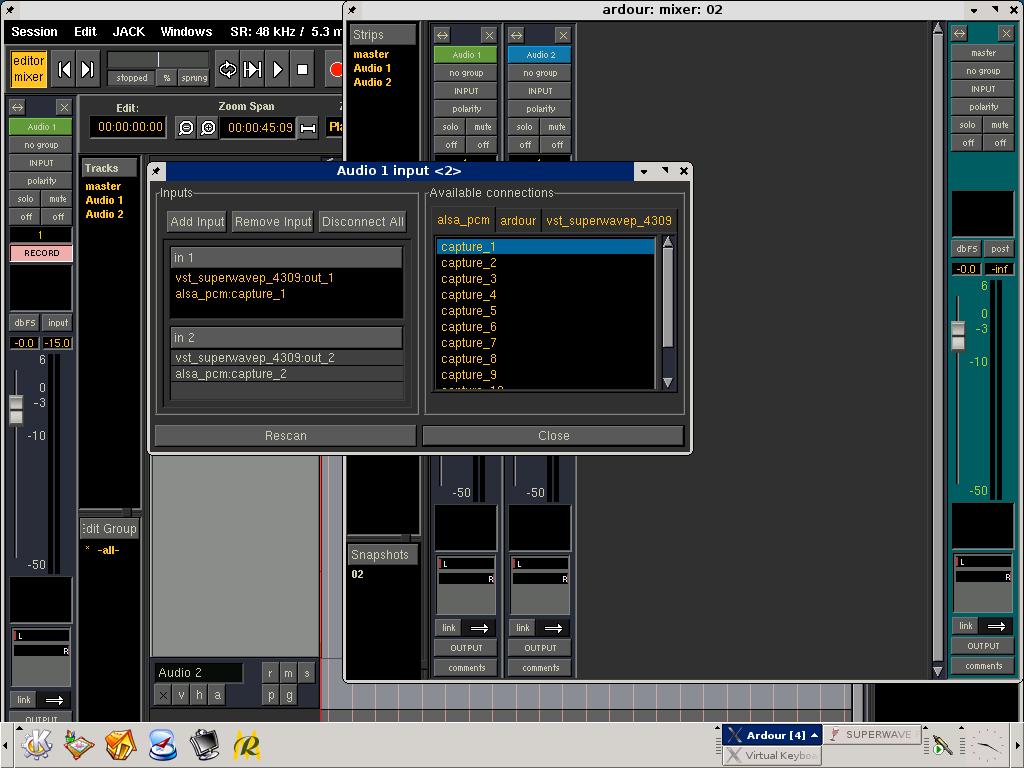Open dbFS meter mode on master strip

point(967,249)
